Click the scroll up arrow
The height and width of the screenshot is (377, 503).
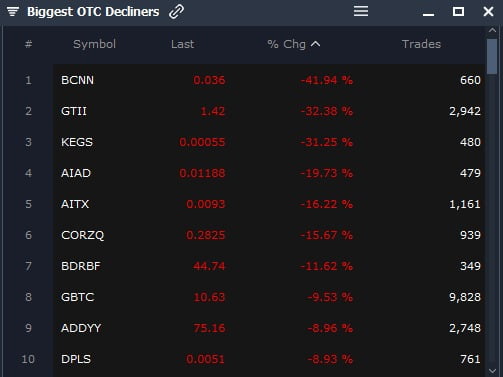point(492,30)
